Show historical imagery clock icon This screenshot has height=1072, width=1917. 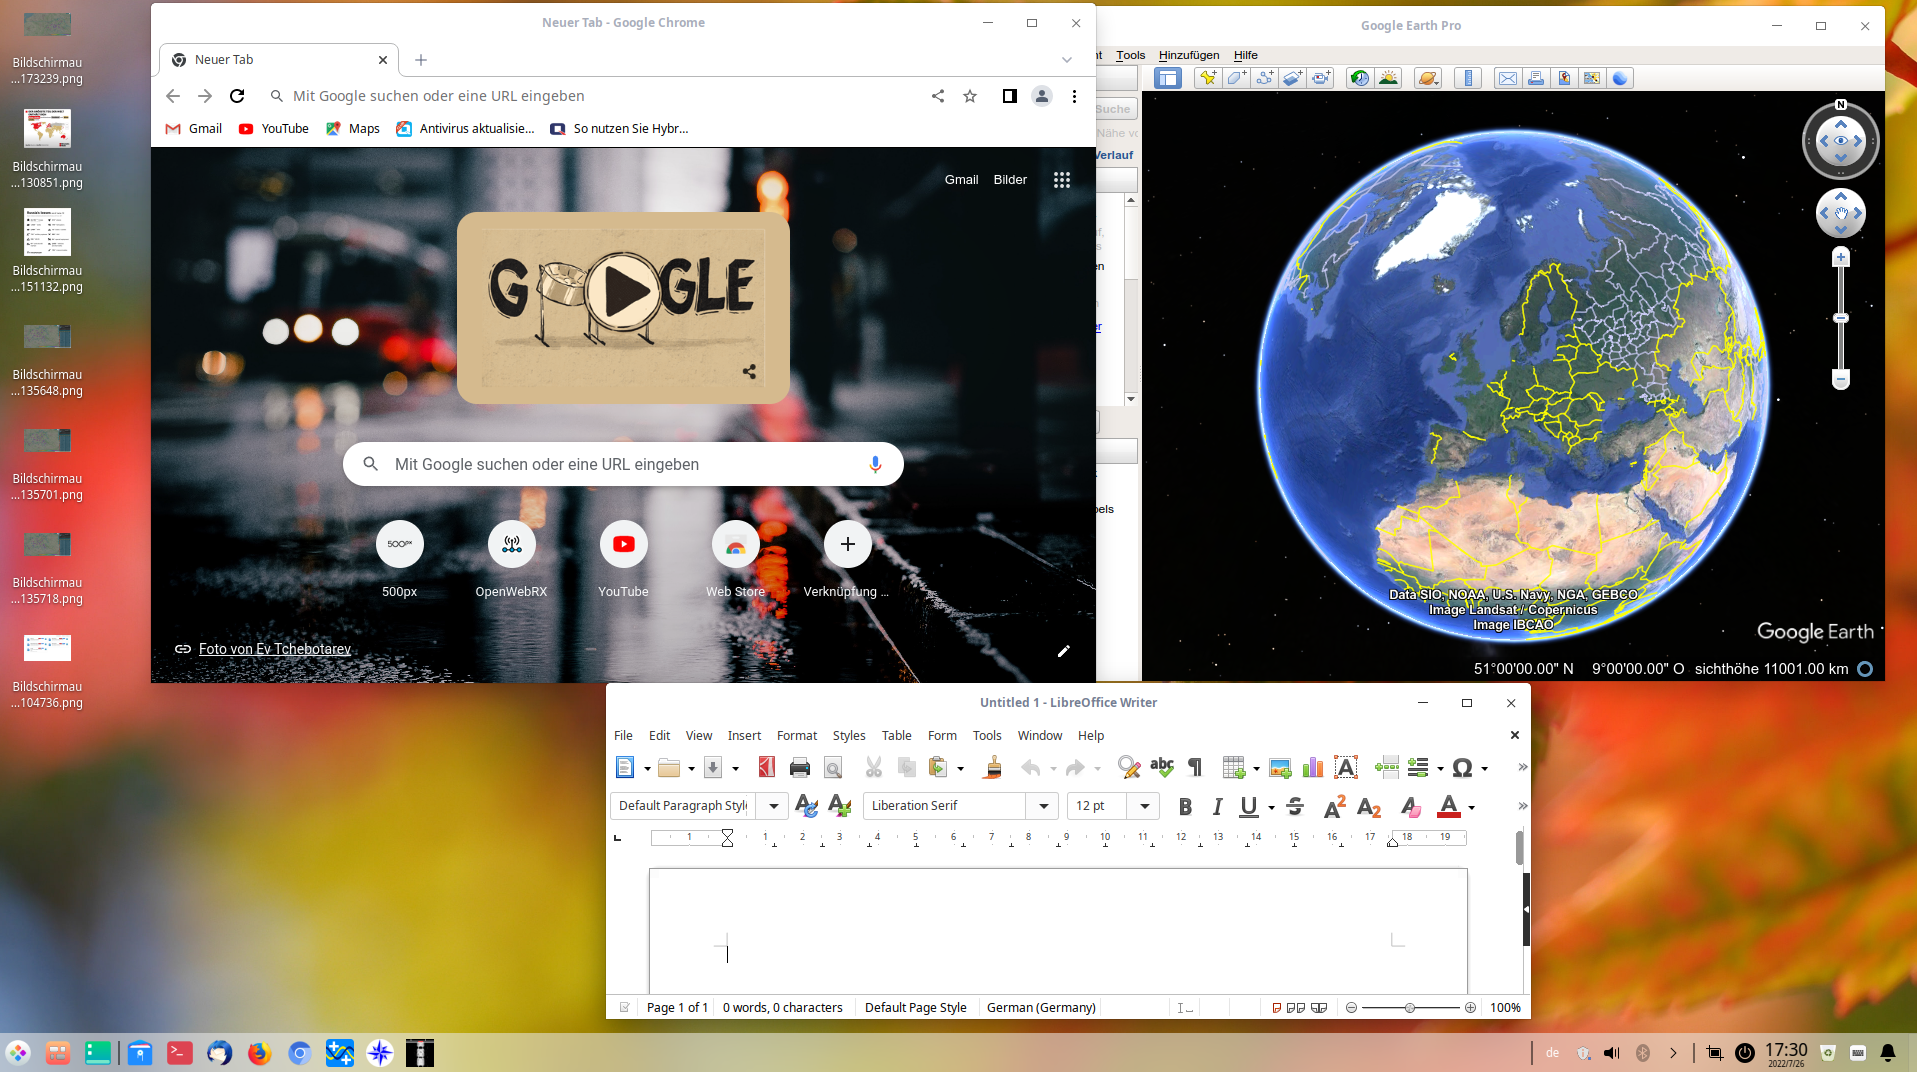coord(1360,78)
